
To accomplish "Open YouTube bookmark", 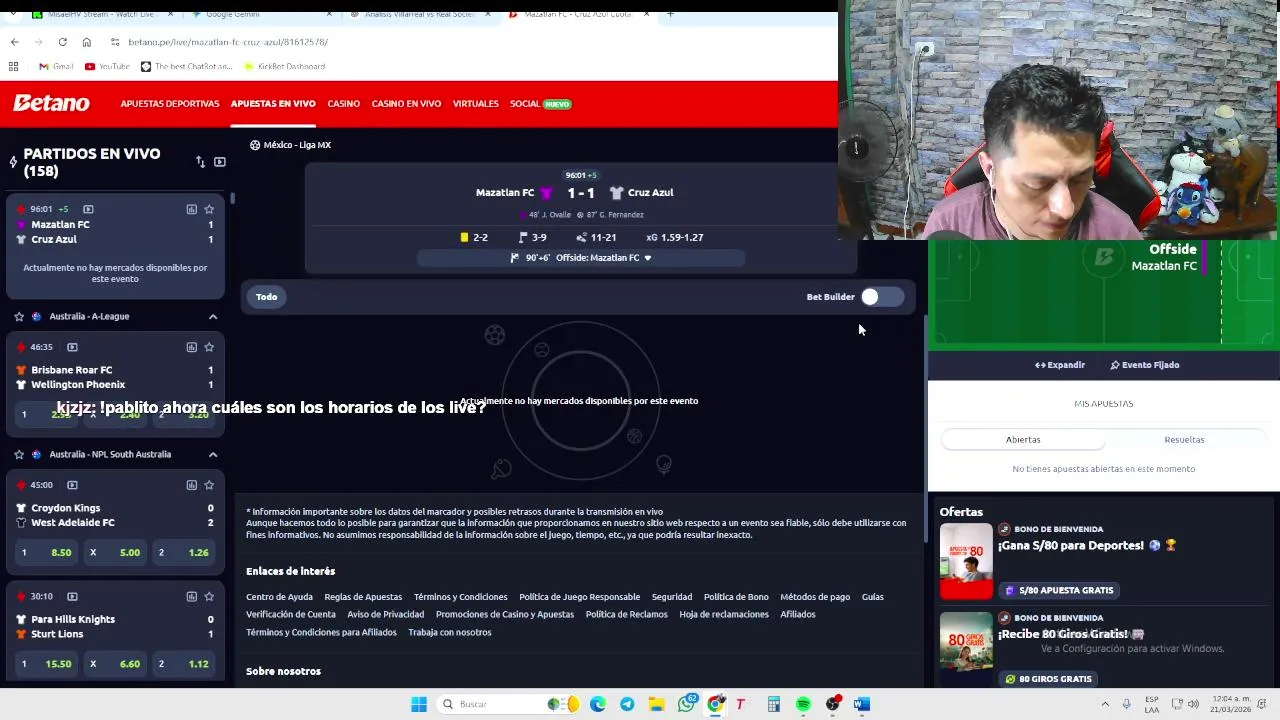I will (107, 66).
